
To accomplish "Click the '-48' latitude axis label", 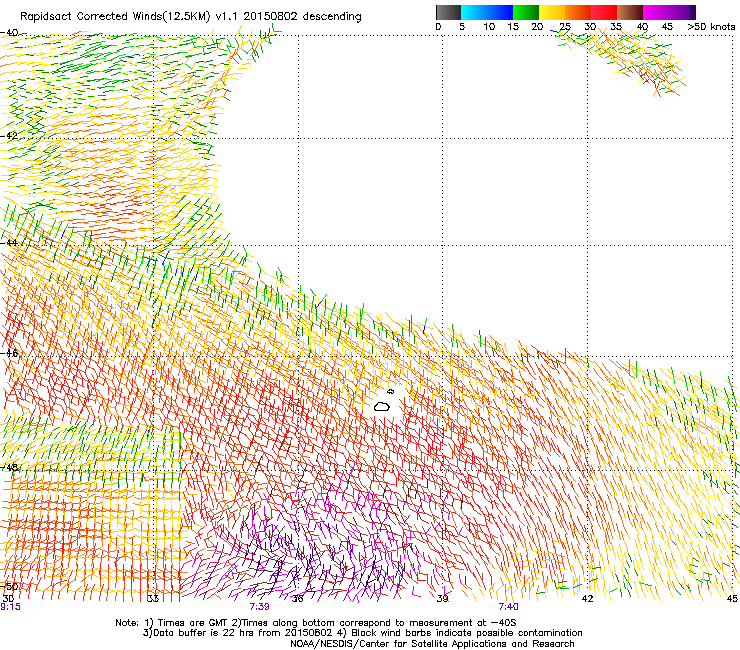I will pyautogui.click(x=9, y=467).
